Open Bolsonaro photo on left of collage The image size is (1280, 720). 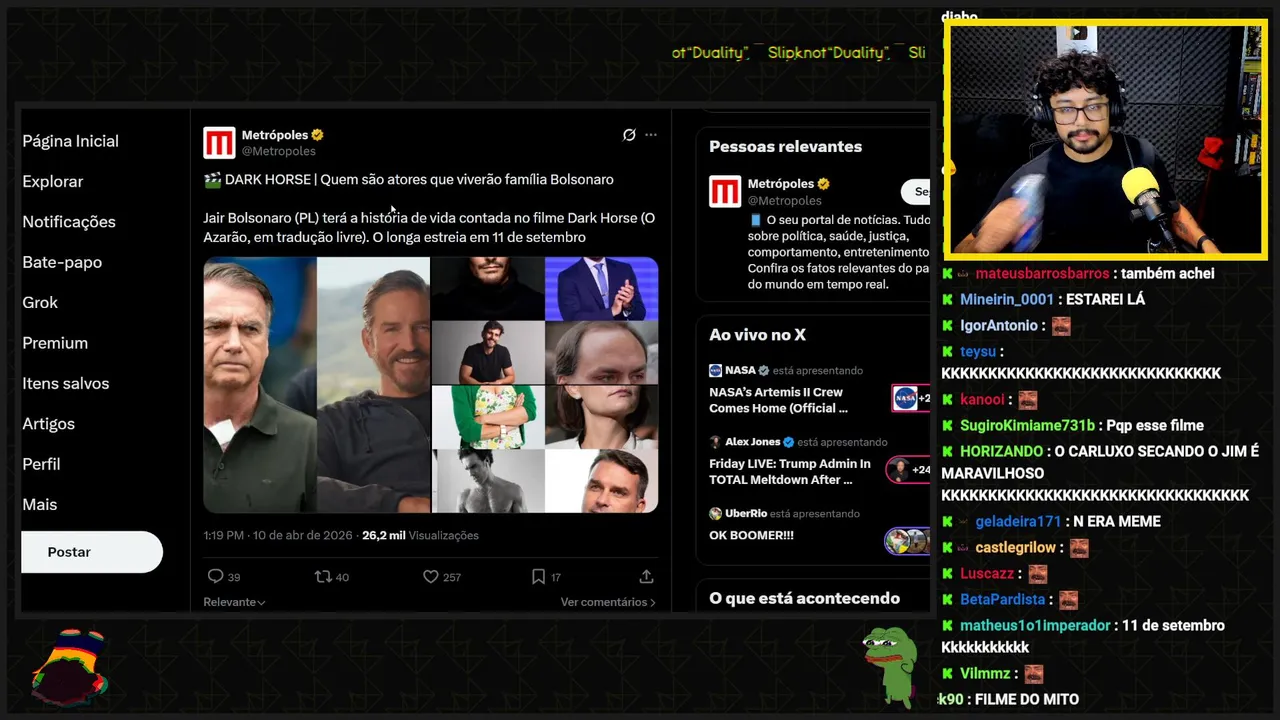click(260, 385)
